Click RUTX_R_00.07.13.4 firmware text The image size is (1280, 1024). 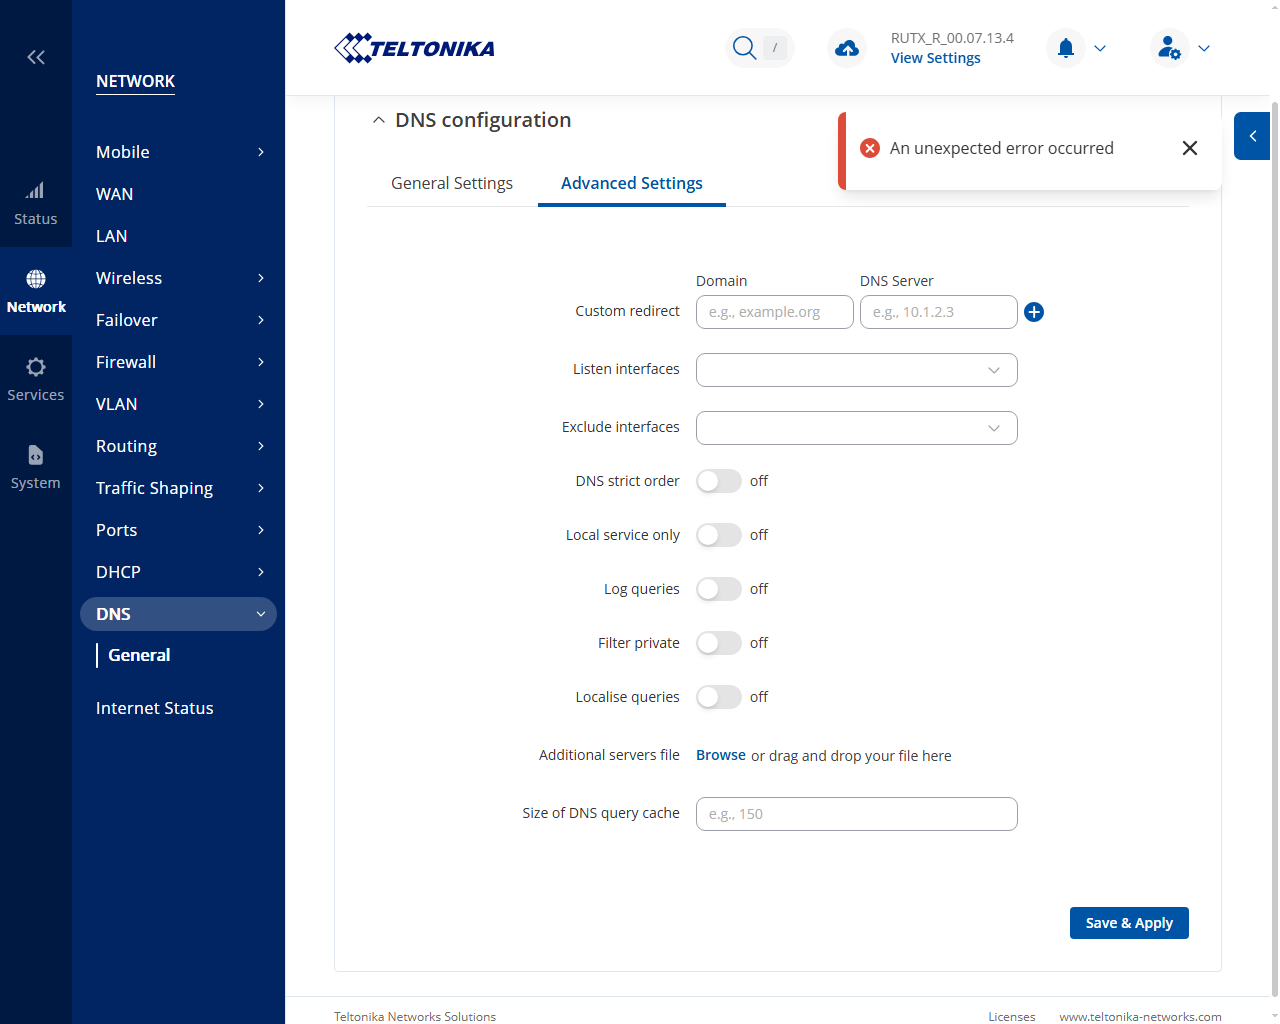pos(952,38)
